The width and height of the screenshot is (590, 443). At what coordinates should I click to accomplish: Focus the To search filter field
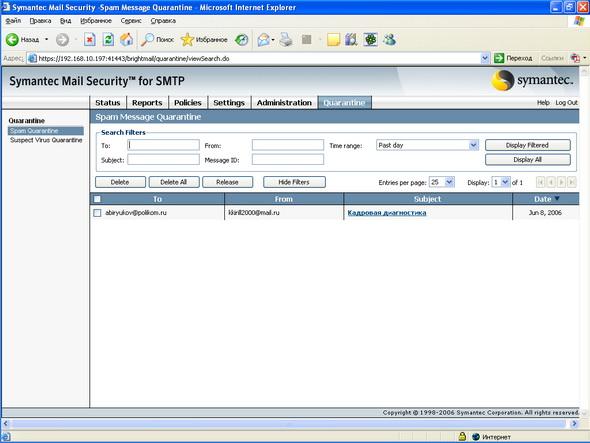[163, 145]
